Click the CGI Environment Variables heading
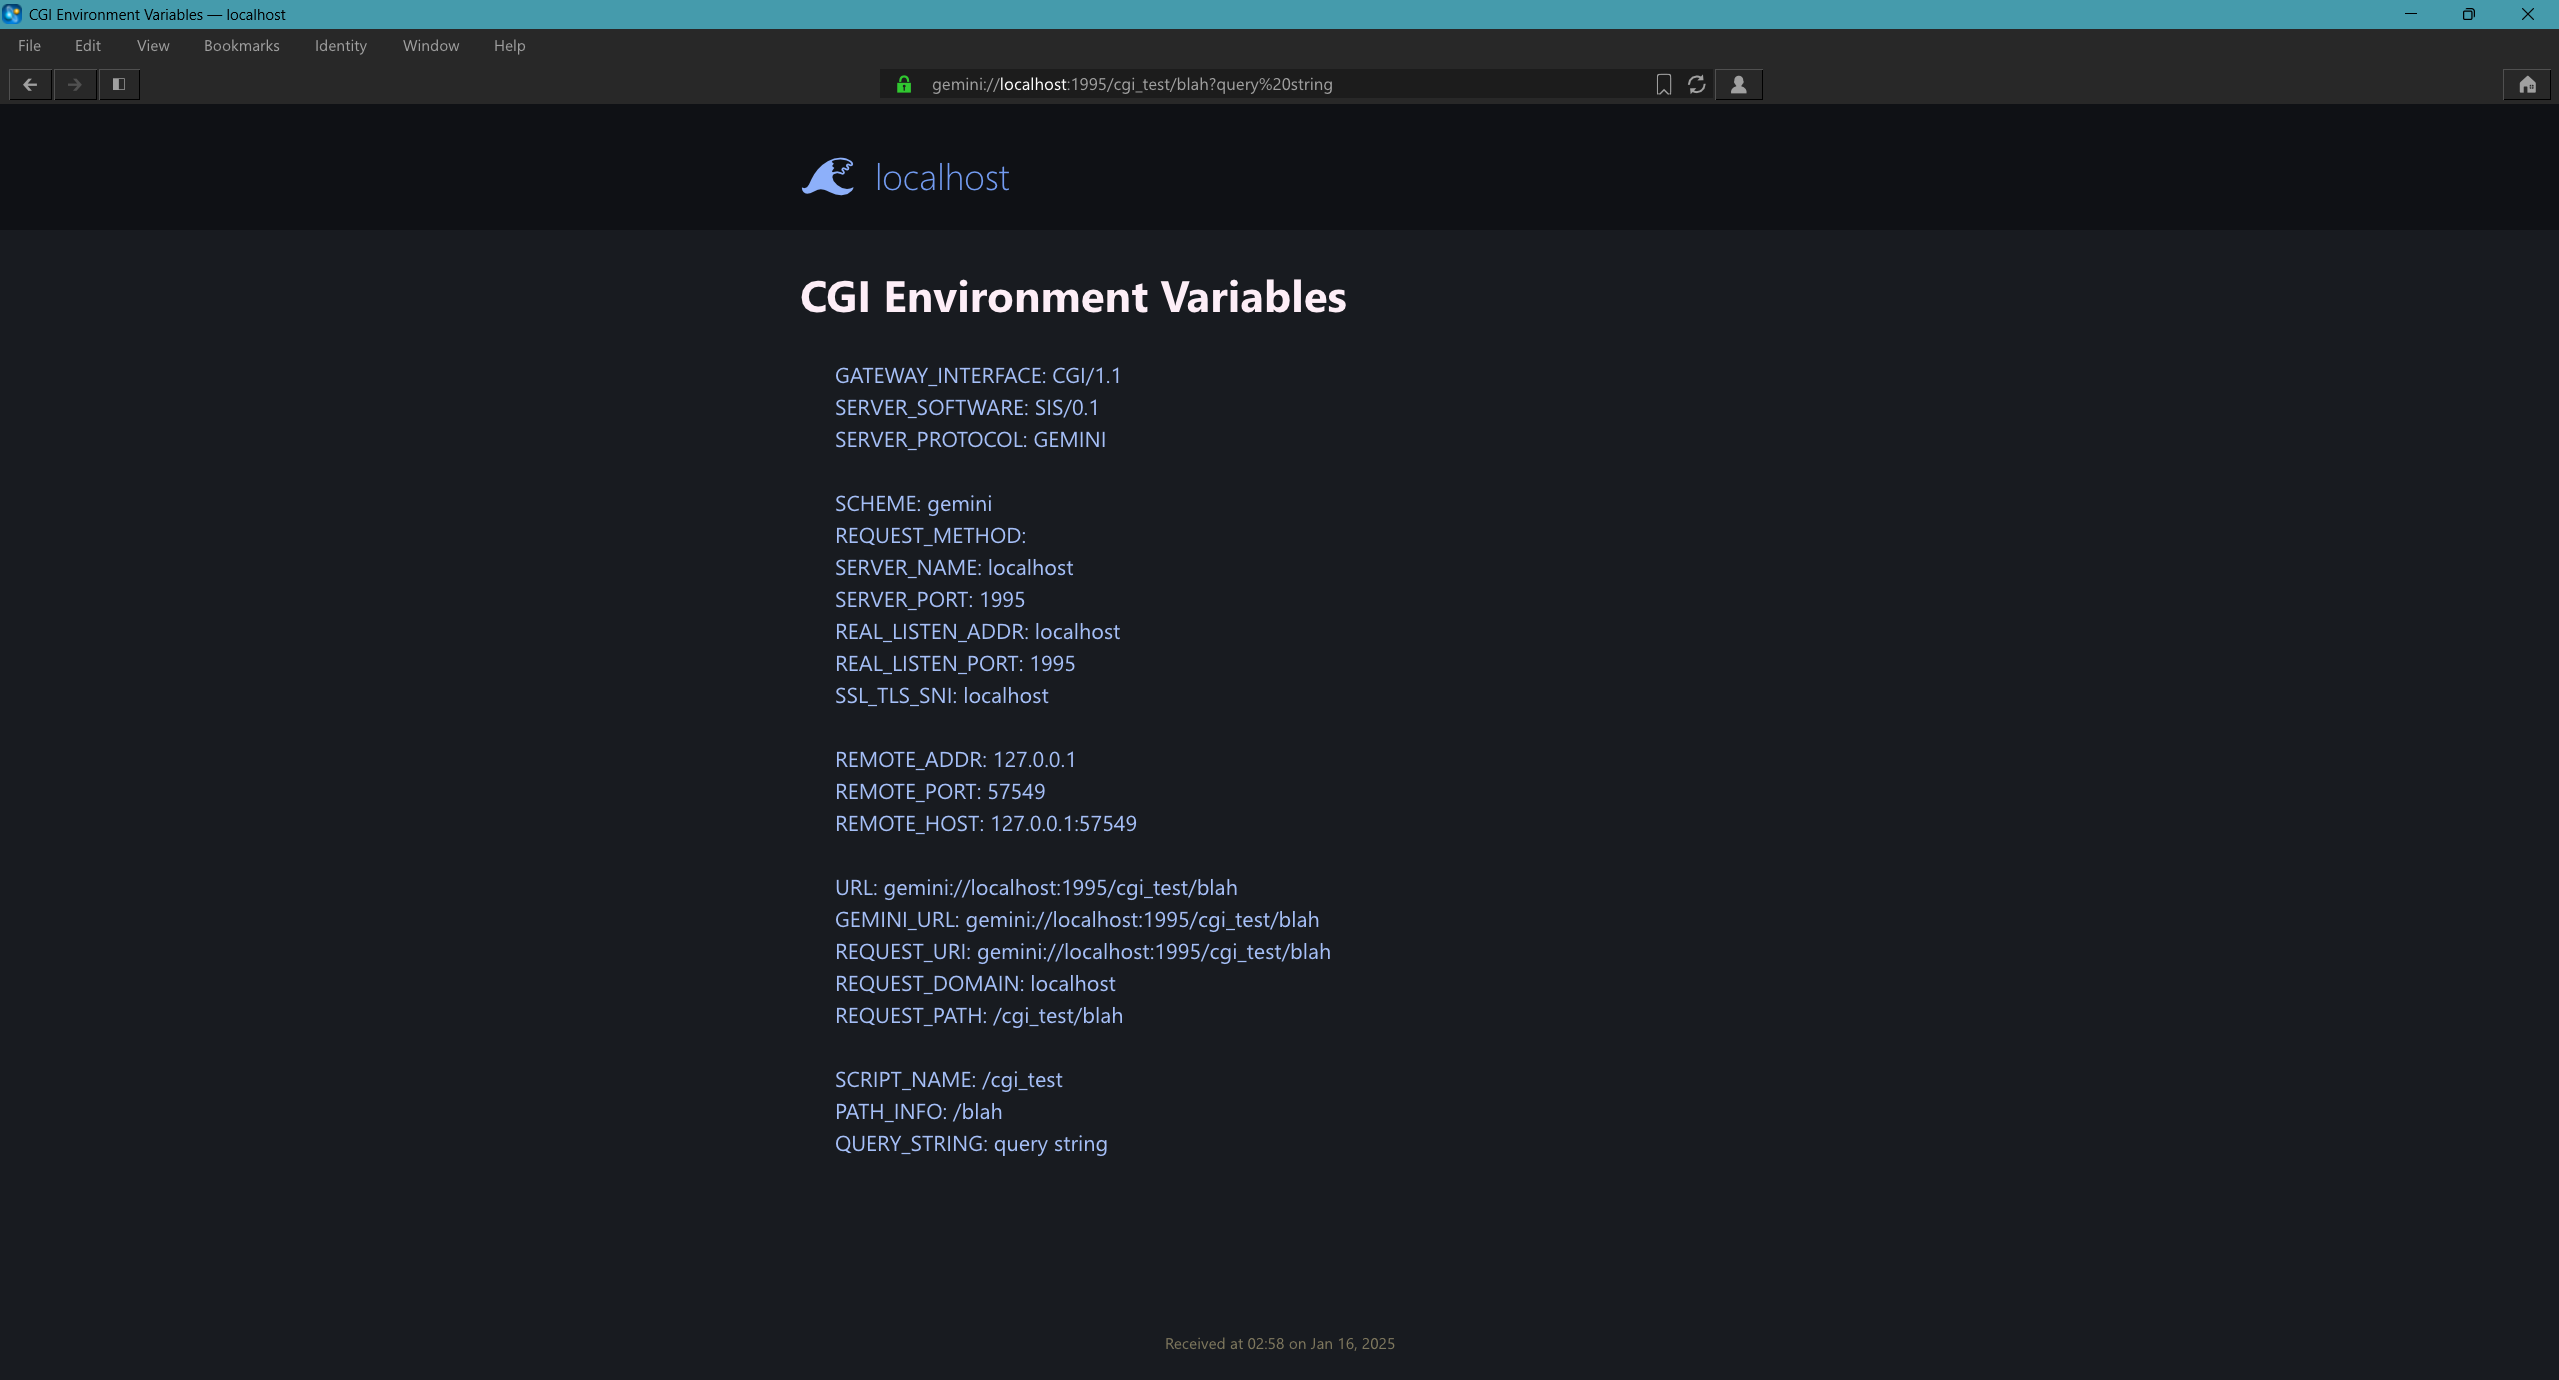This screenshot has width=2559, height=1380. [x=1073, y=297]
